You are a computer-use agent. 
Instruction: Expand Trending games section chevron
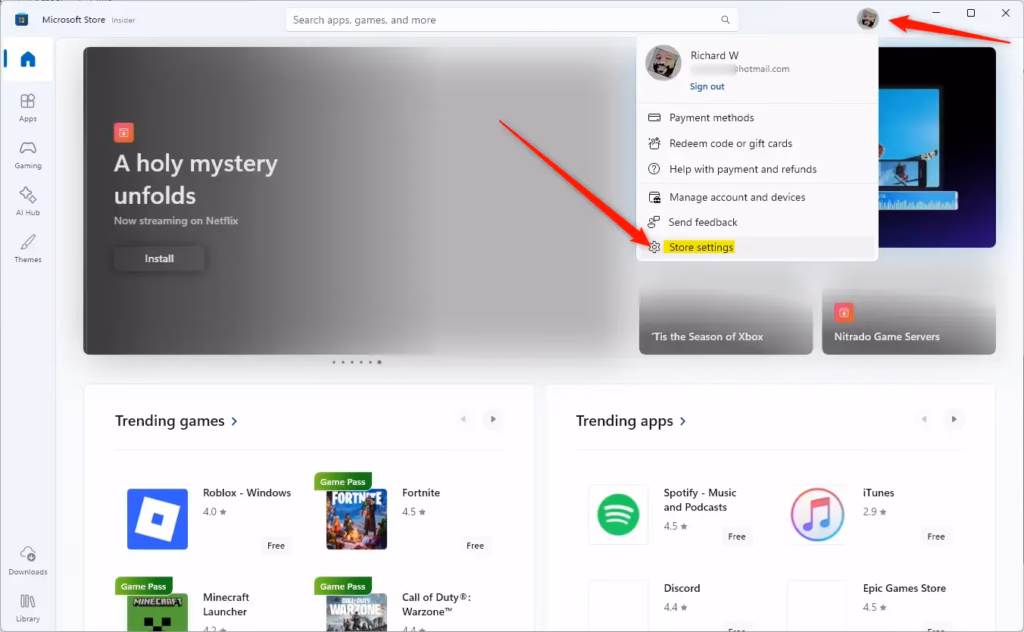pos(235,421)
